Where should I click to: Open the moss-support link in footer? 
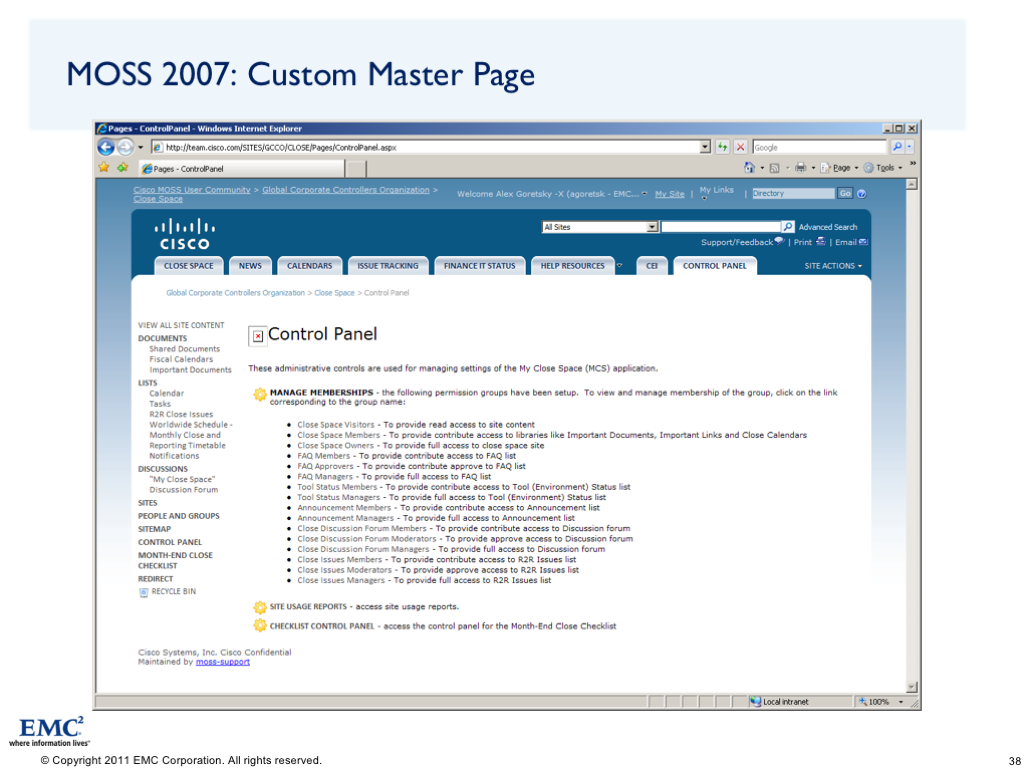pyautogui.click(x=223, y=662)
